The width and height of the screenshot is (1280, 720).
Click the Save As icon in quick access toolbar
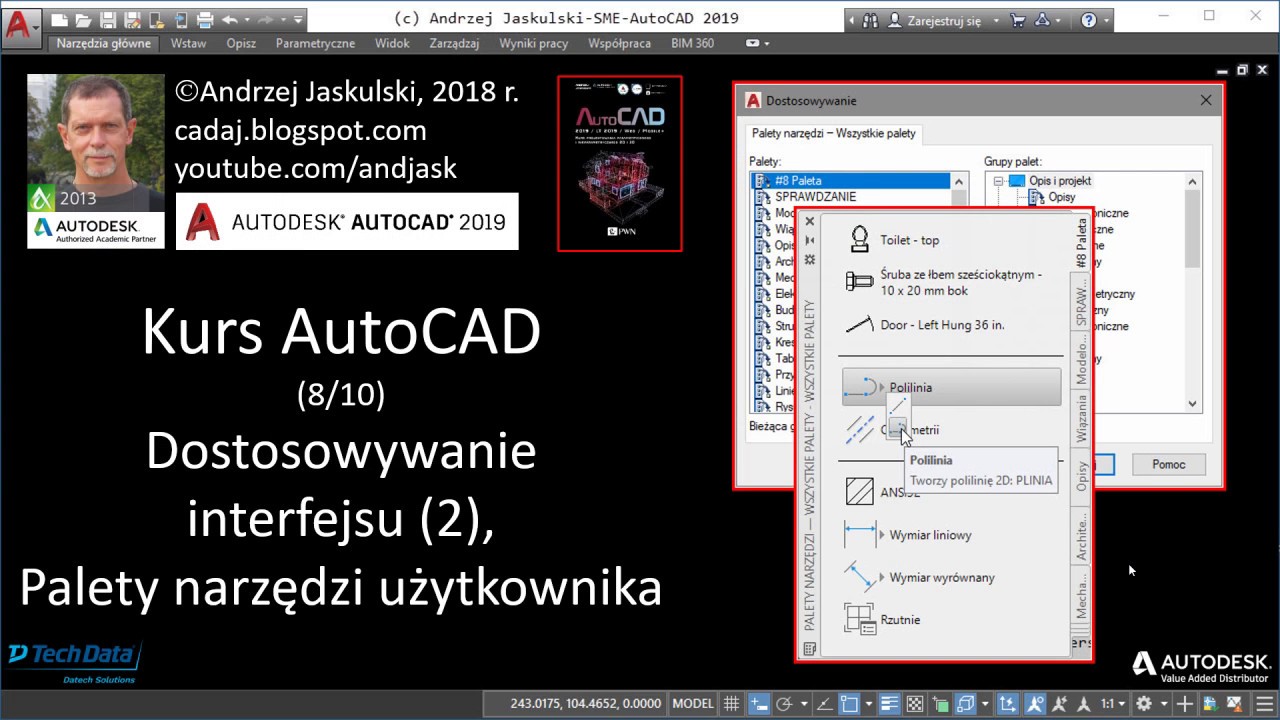[132, 19]
